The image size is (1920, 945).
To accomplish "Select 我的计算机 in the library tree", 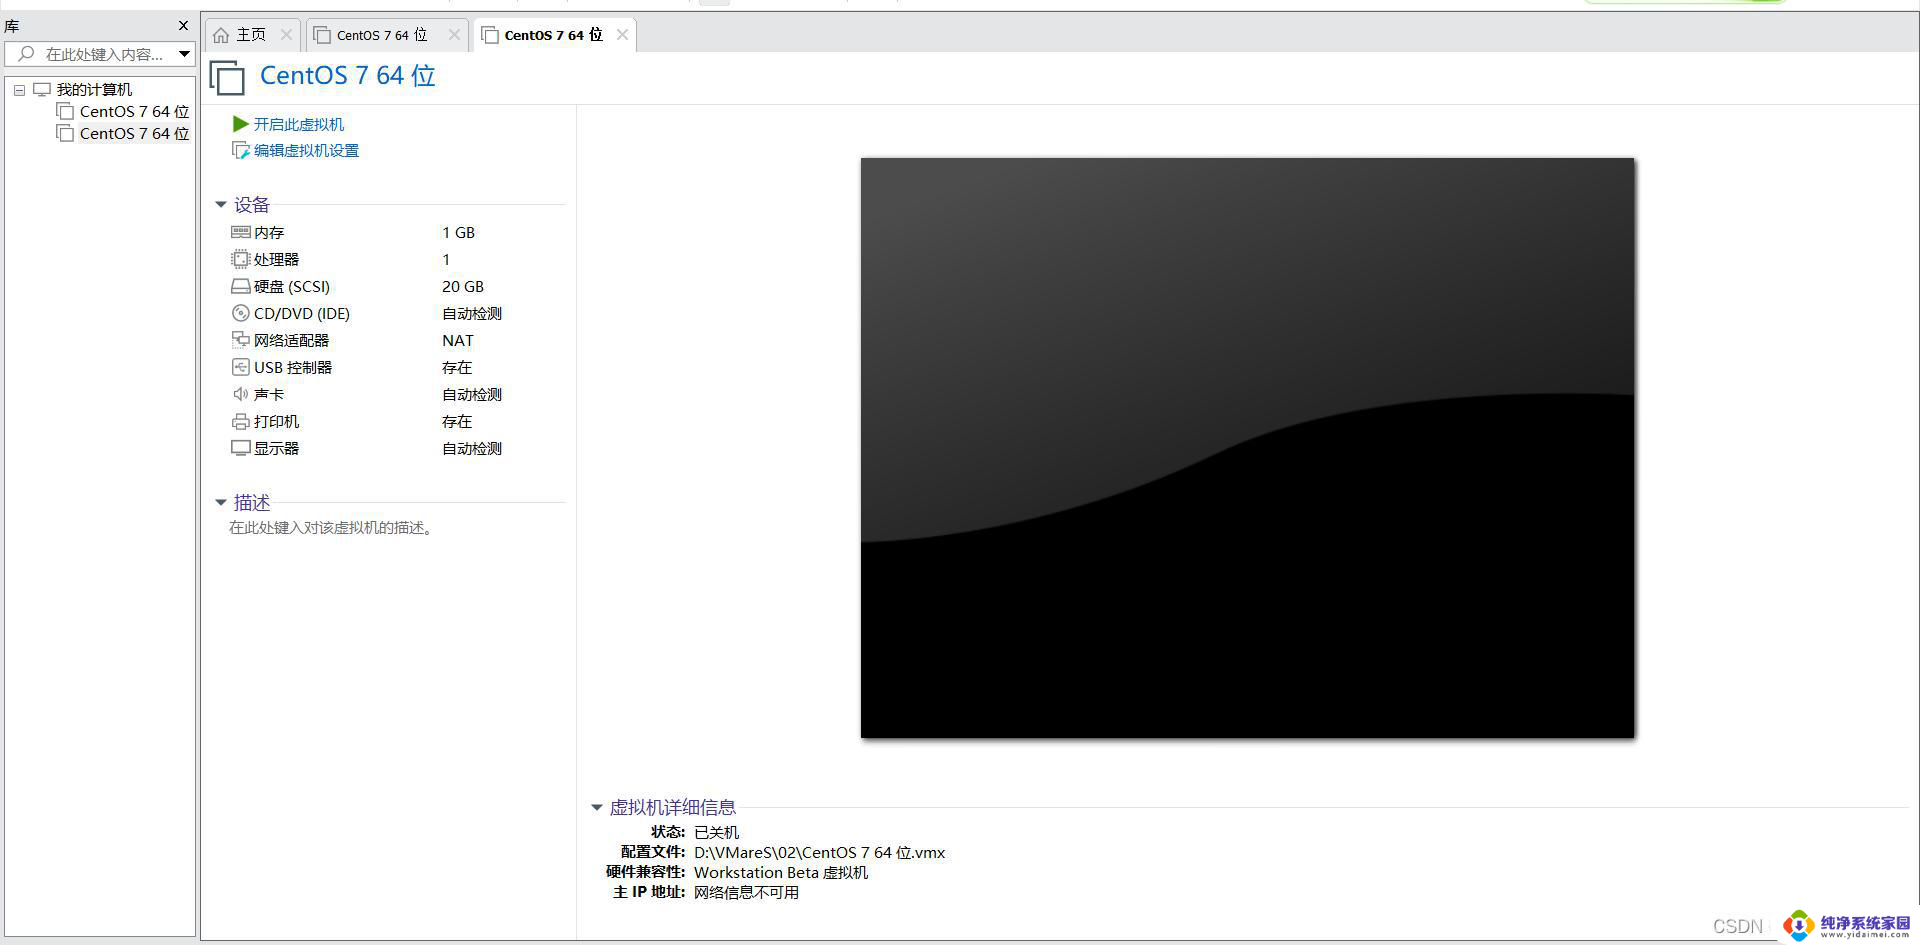I will 94,90.
